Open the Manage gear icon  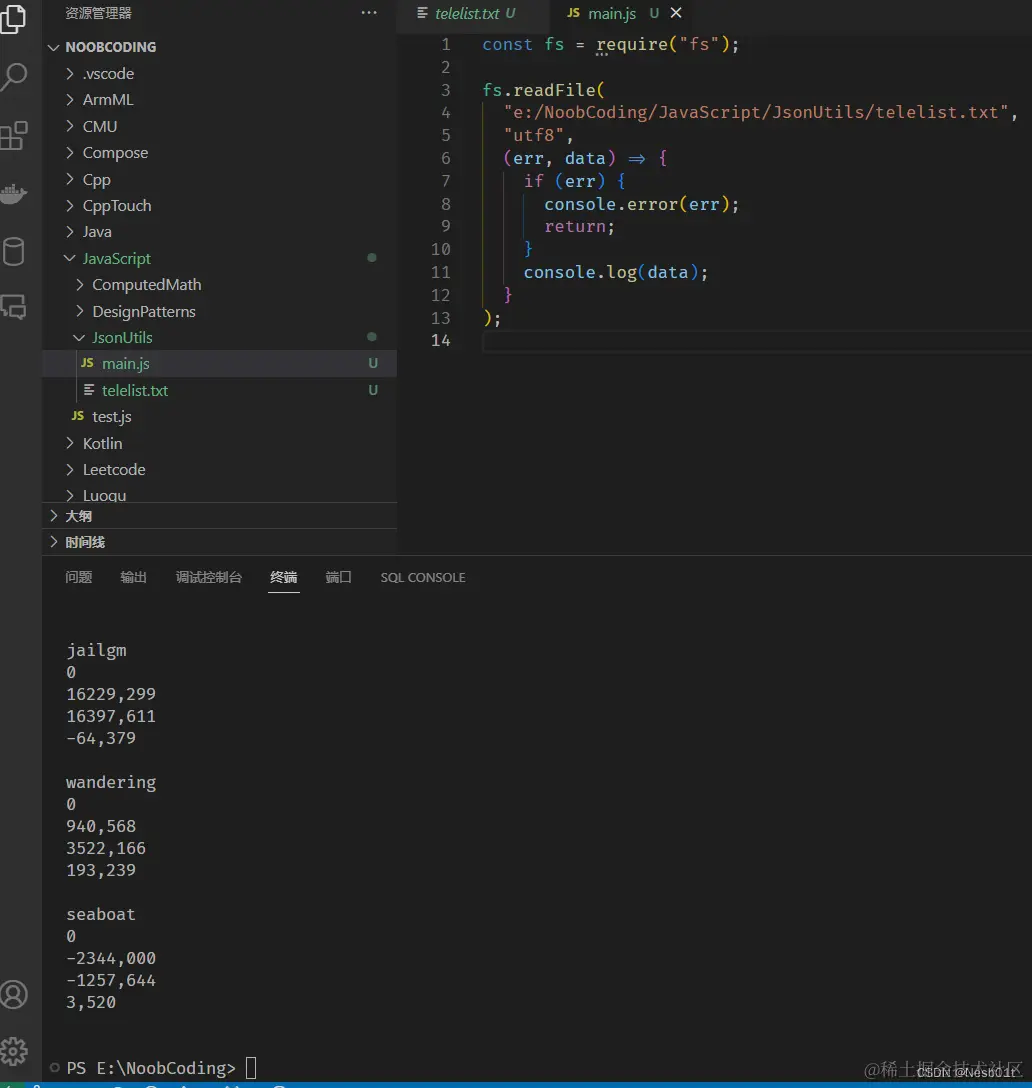pos(14,1052)
